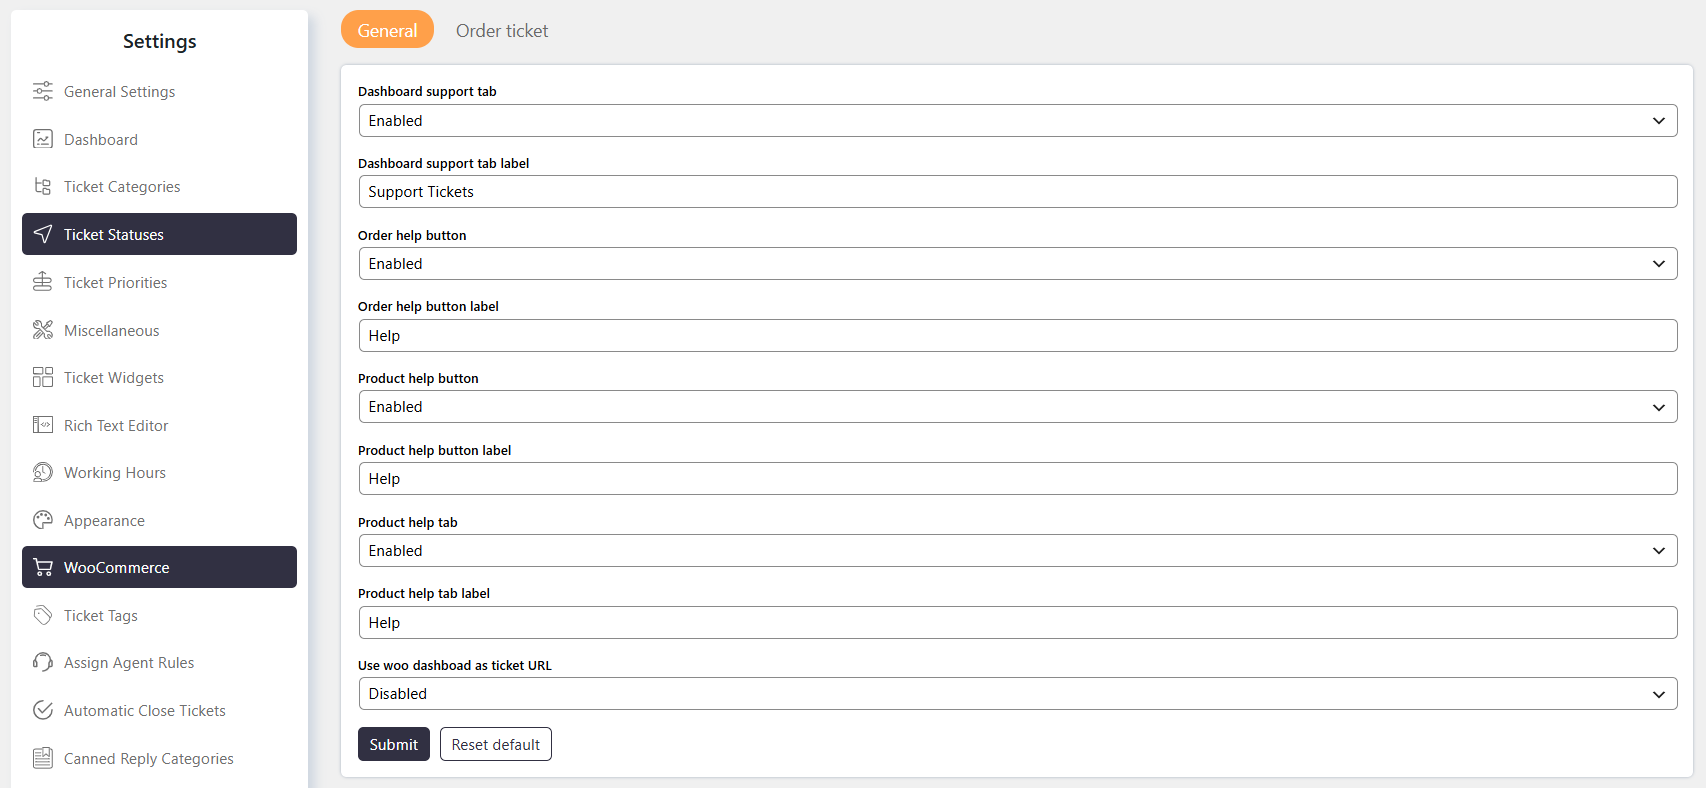
Task: Click the Ticket Tags tag icon
Action: coord(43,615)
